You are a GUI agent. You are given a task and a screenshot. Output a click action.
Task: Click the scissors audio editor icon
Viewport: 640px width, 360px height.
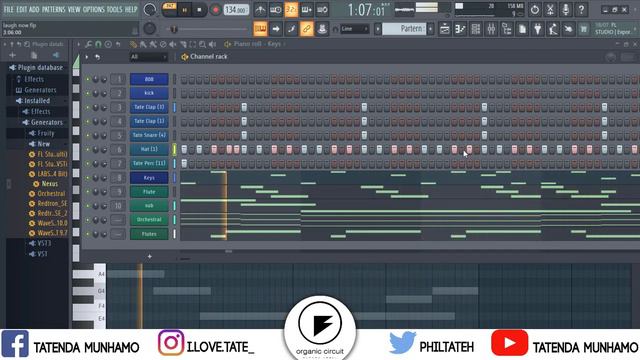click(550, 9)
